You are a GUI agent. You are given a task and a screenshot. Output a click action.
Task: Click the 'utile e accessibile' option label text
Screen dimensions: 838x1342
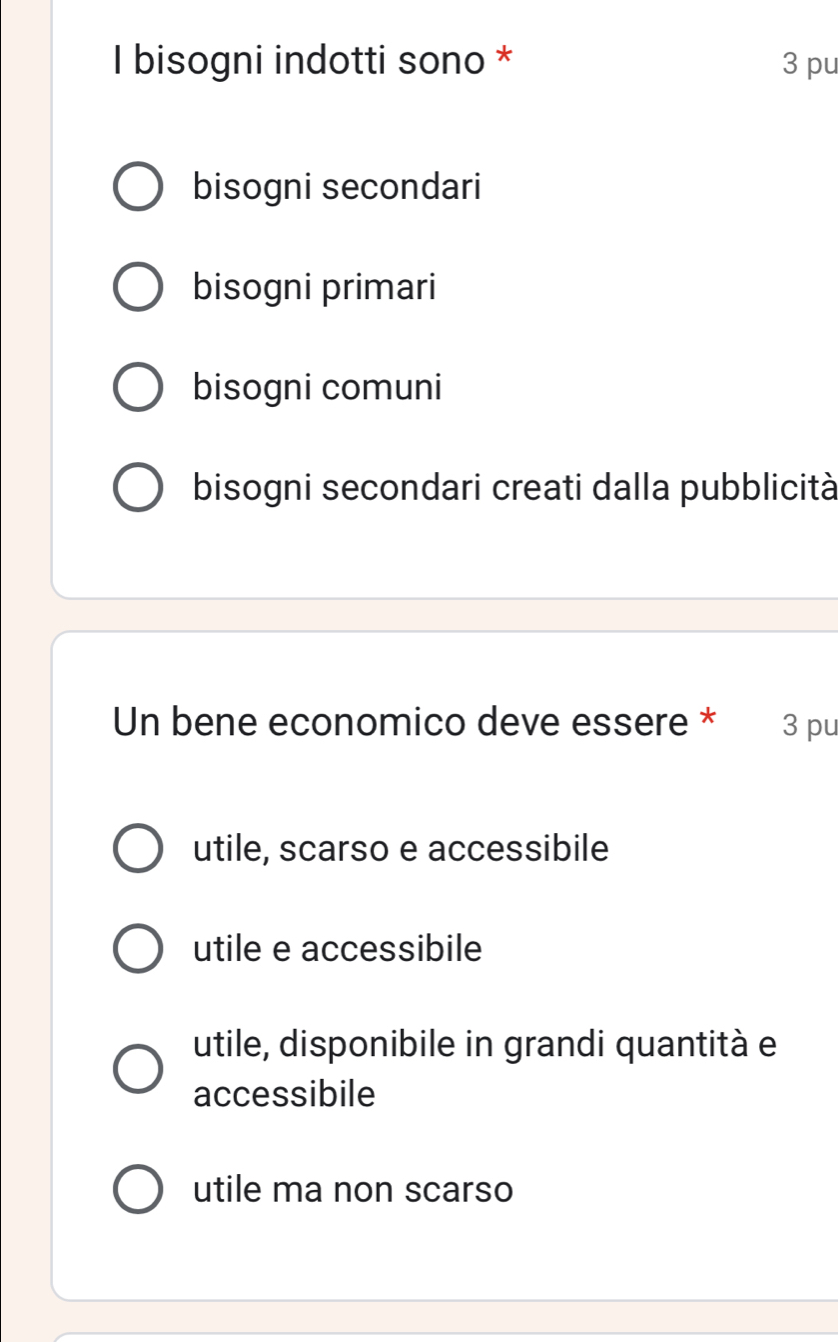point(338,948)
